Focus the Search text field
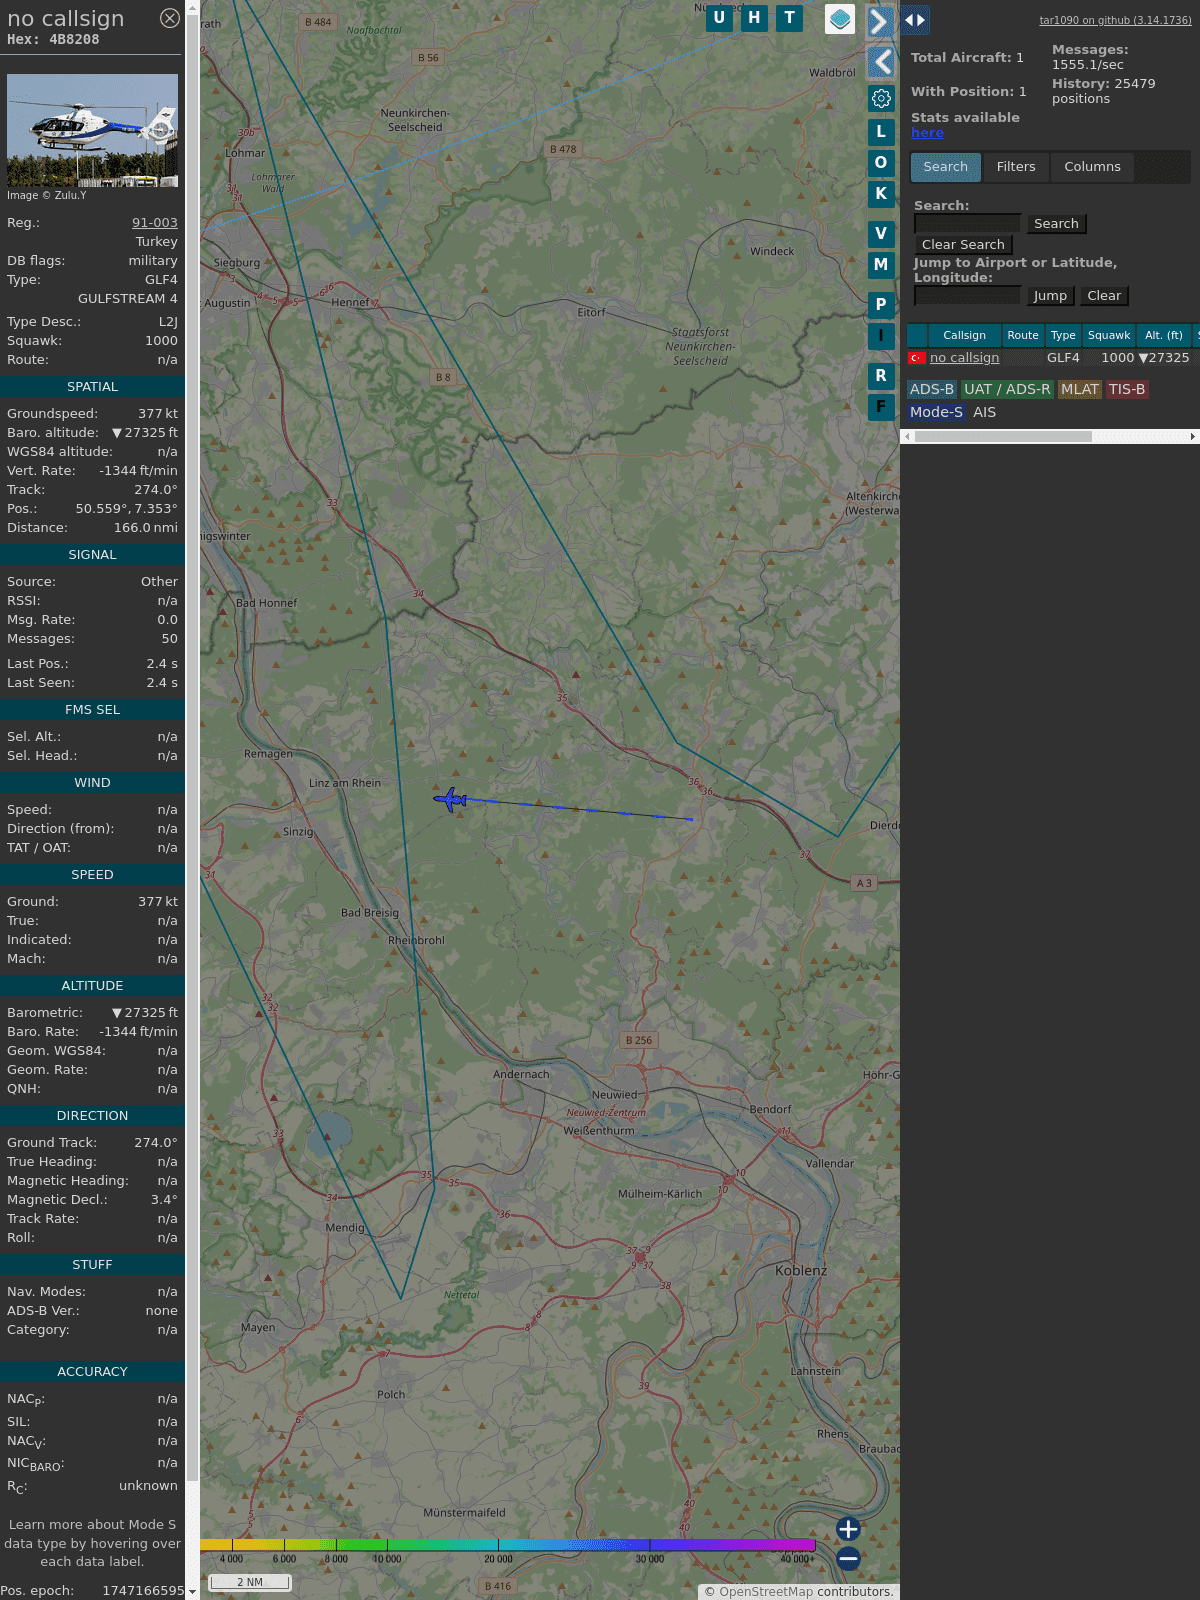Screen dimensions: 1200x1600 [967, 224]
